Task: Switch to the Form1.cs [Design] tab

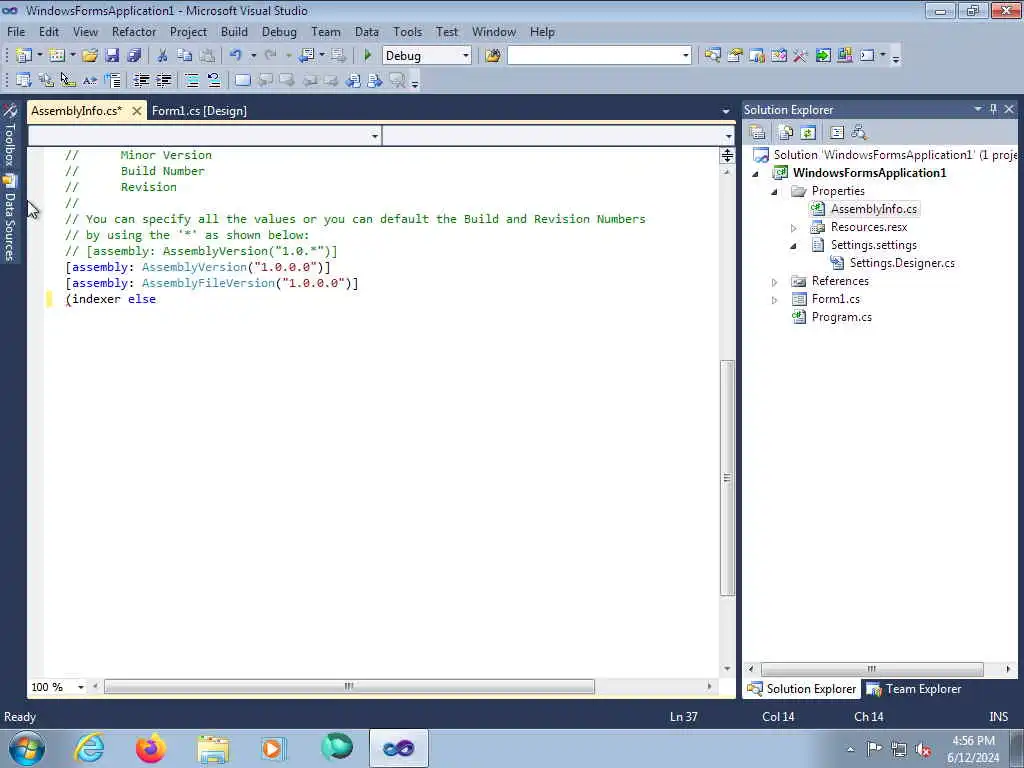Action: (x=199, y=111)
